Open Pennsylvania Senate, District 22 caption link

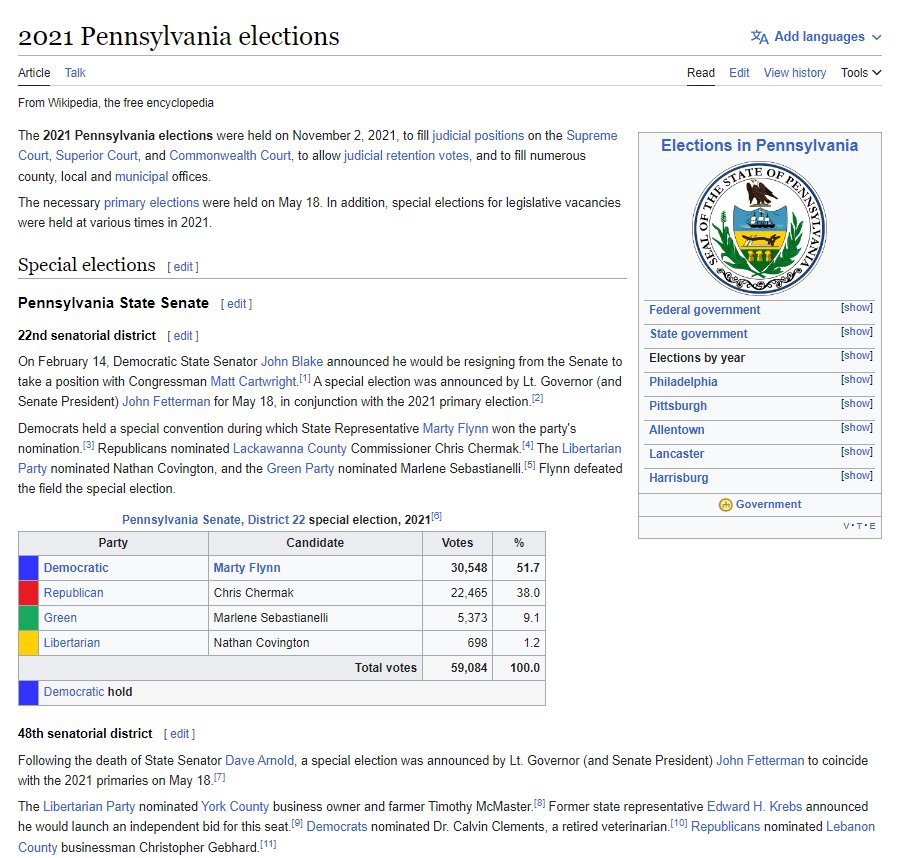213,520
